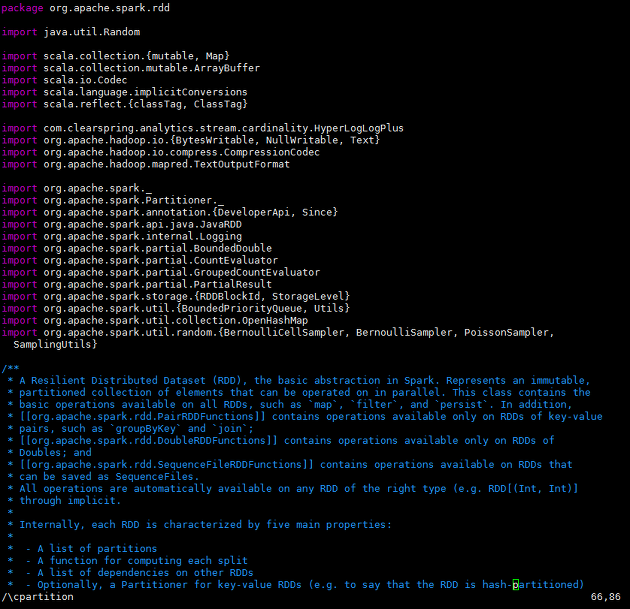Click the 'Internally, each RDD is characterized' line

200,525
